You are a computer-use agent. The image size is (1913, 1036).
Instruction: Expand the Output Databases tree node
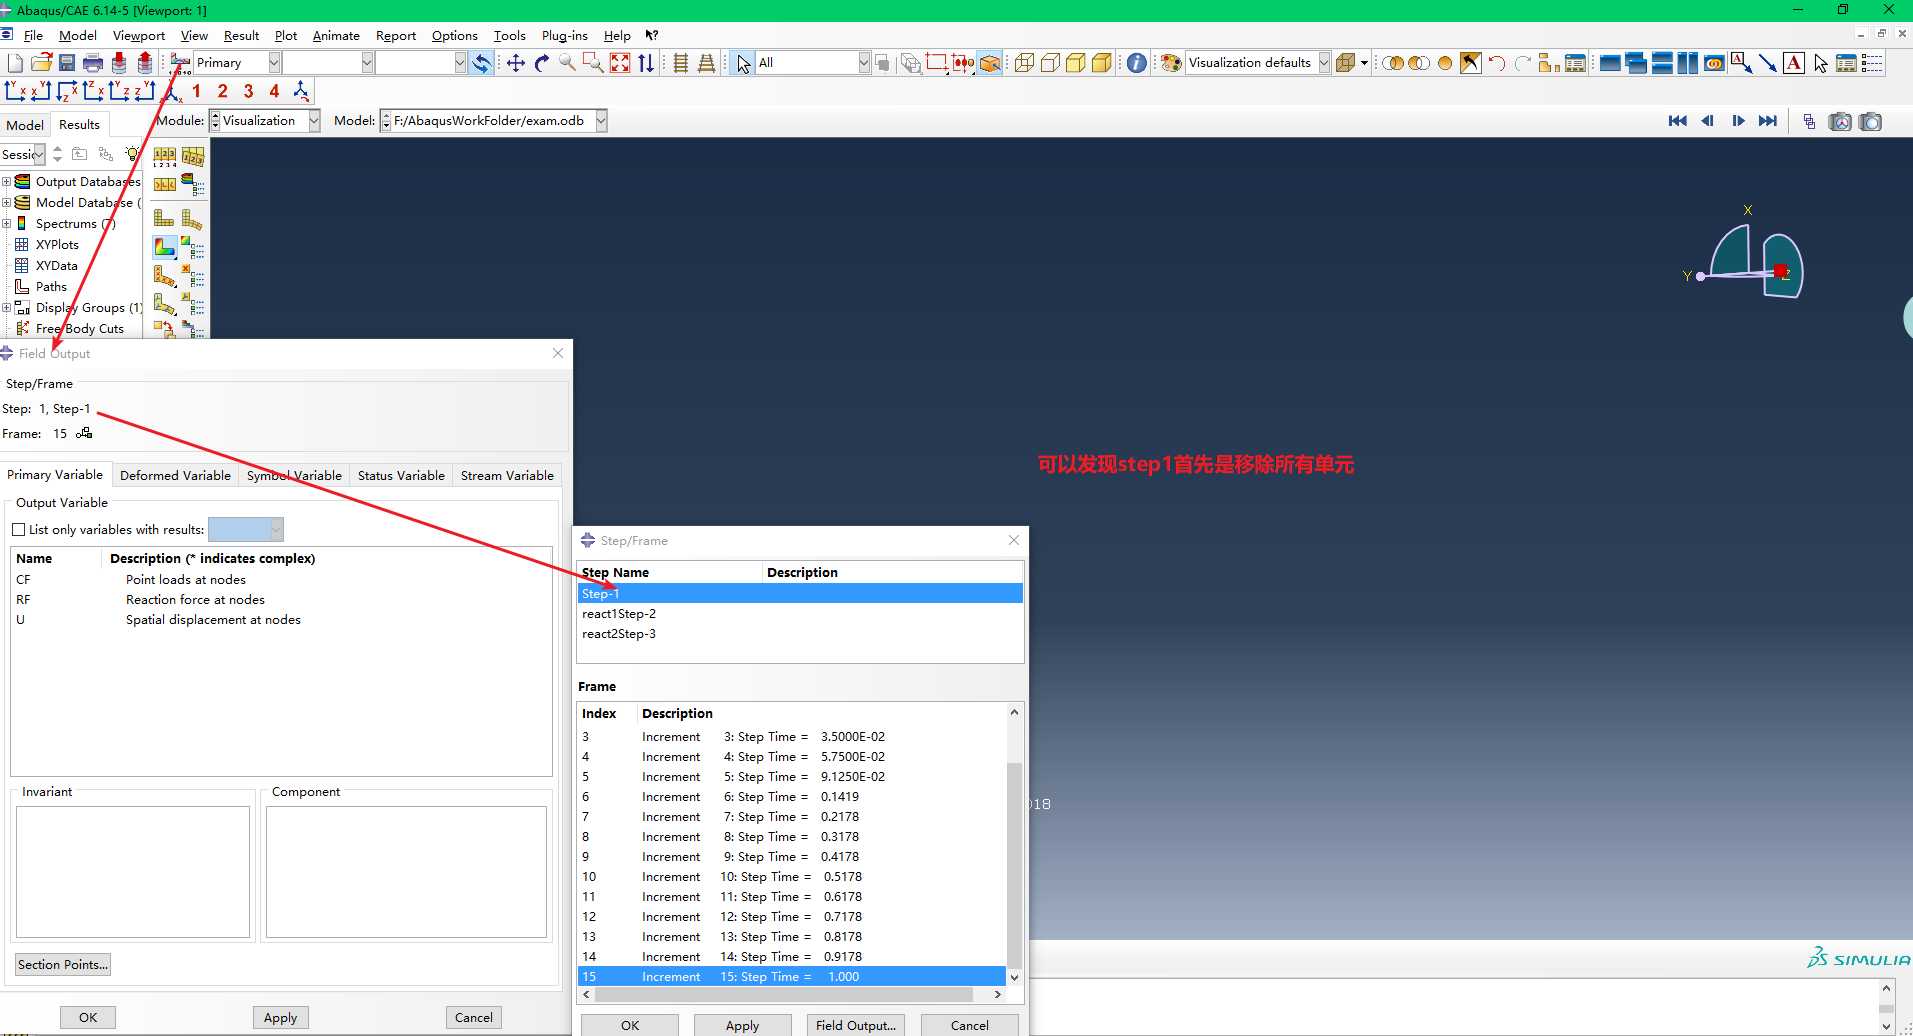coord(7,181)
